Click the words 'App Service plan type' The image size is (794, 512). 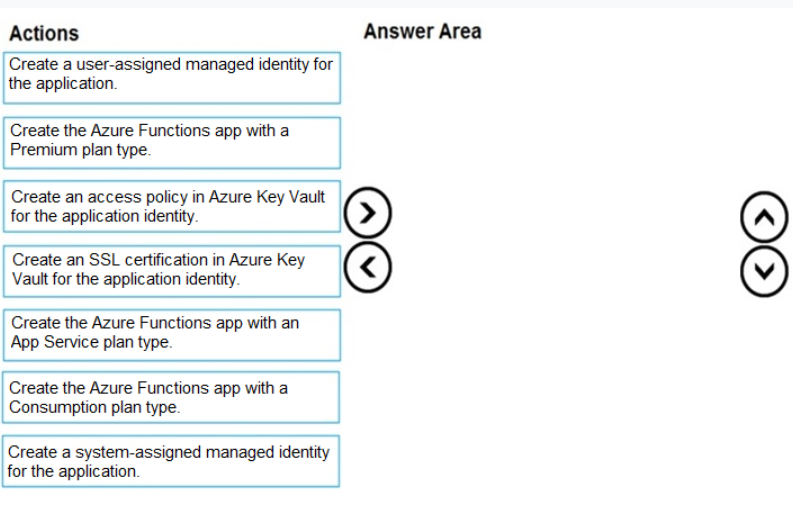tap(91, 342)
